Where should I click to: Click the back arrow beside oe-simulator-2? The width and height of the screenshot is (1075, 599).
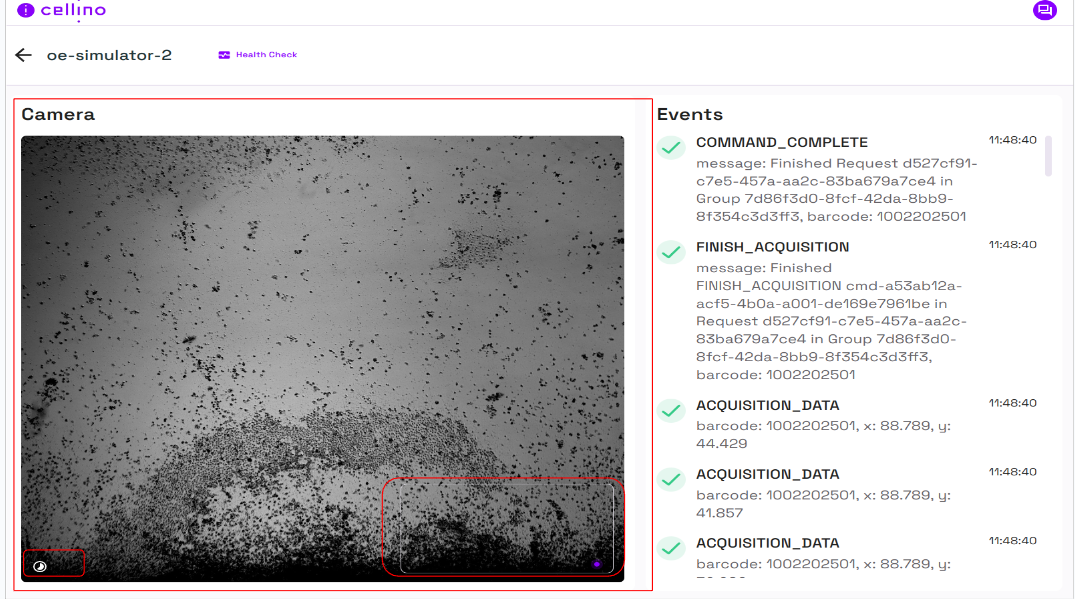coord(23,55)
